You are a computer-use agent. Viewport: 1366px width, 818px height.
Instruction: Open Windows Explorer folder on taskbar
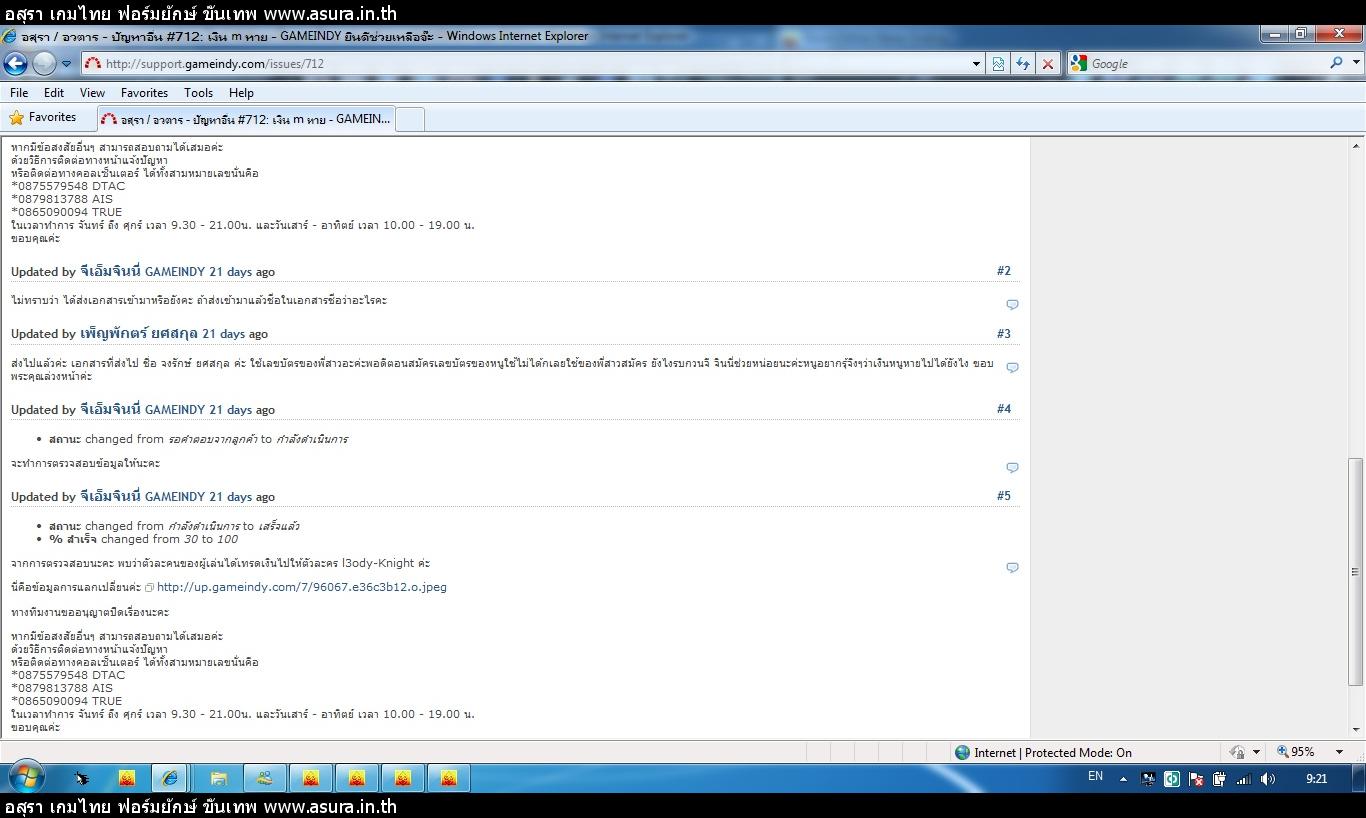pos(218,778)
